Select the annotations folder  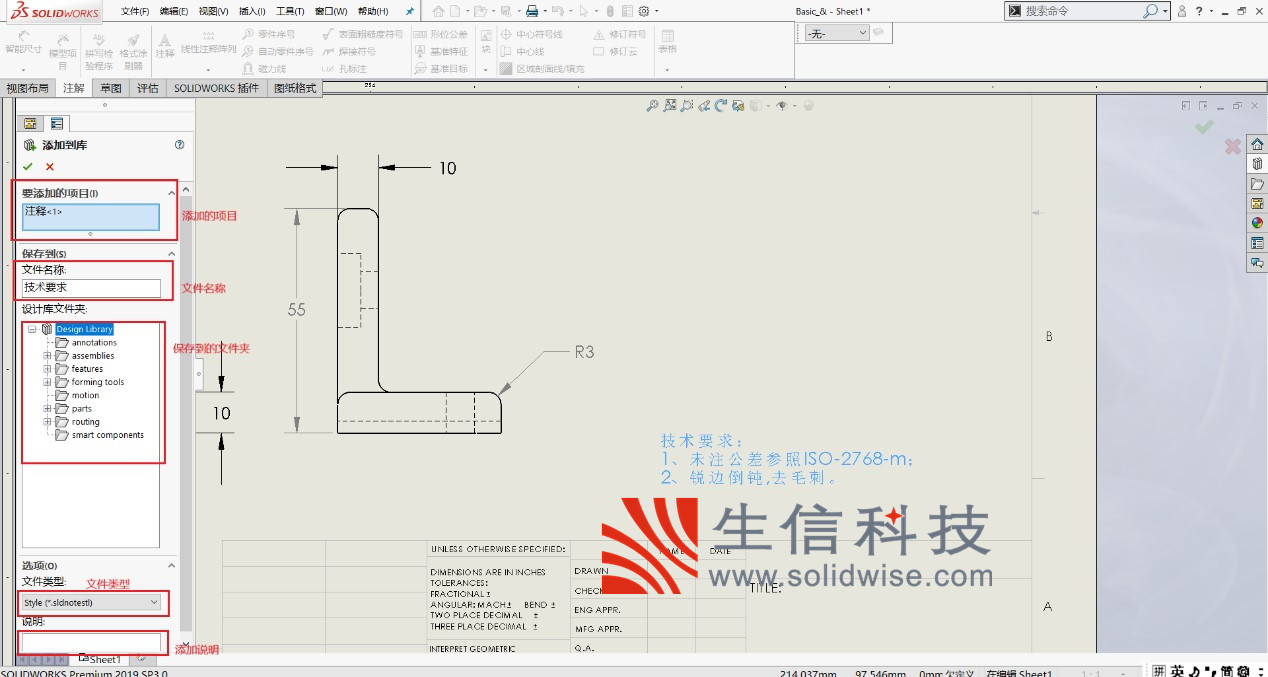point(94,343)
